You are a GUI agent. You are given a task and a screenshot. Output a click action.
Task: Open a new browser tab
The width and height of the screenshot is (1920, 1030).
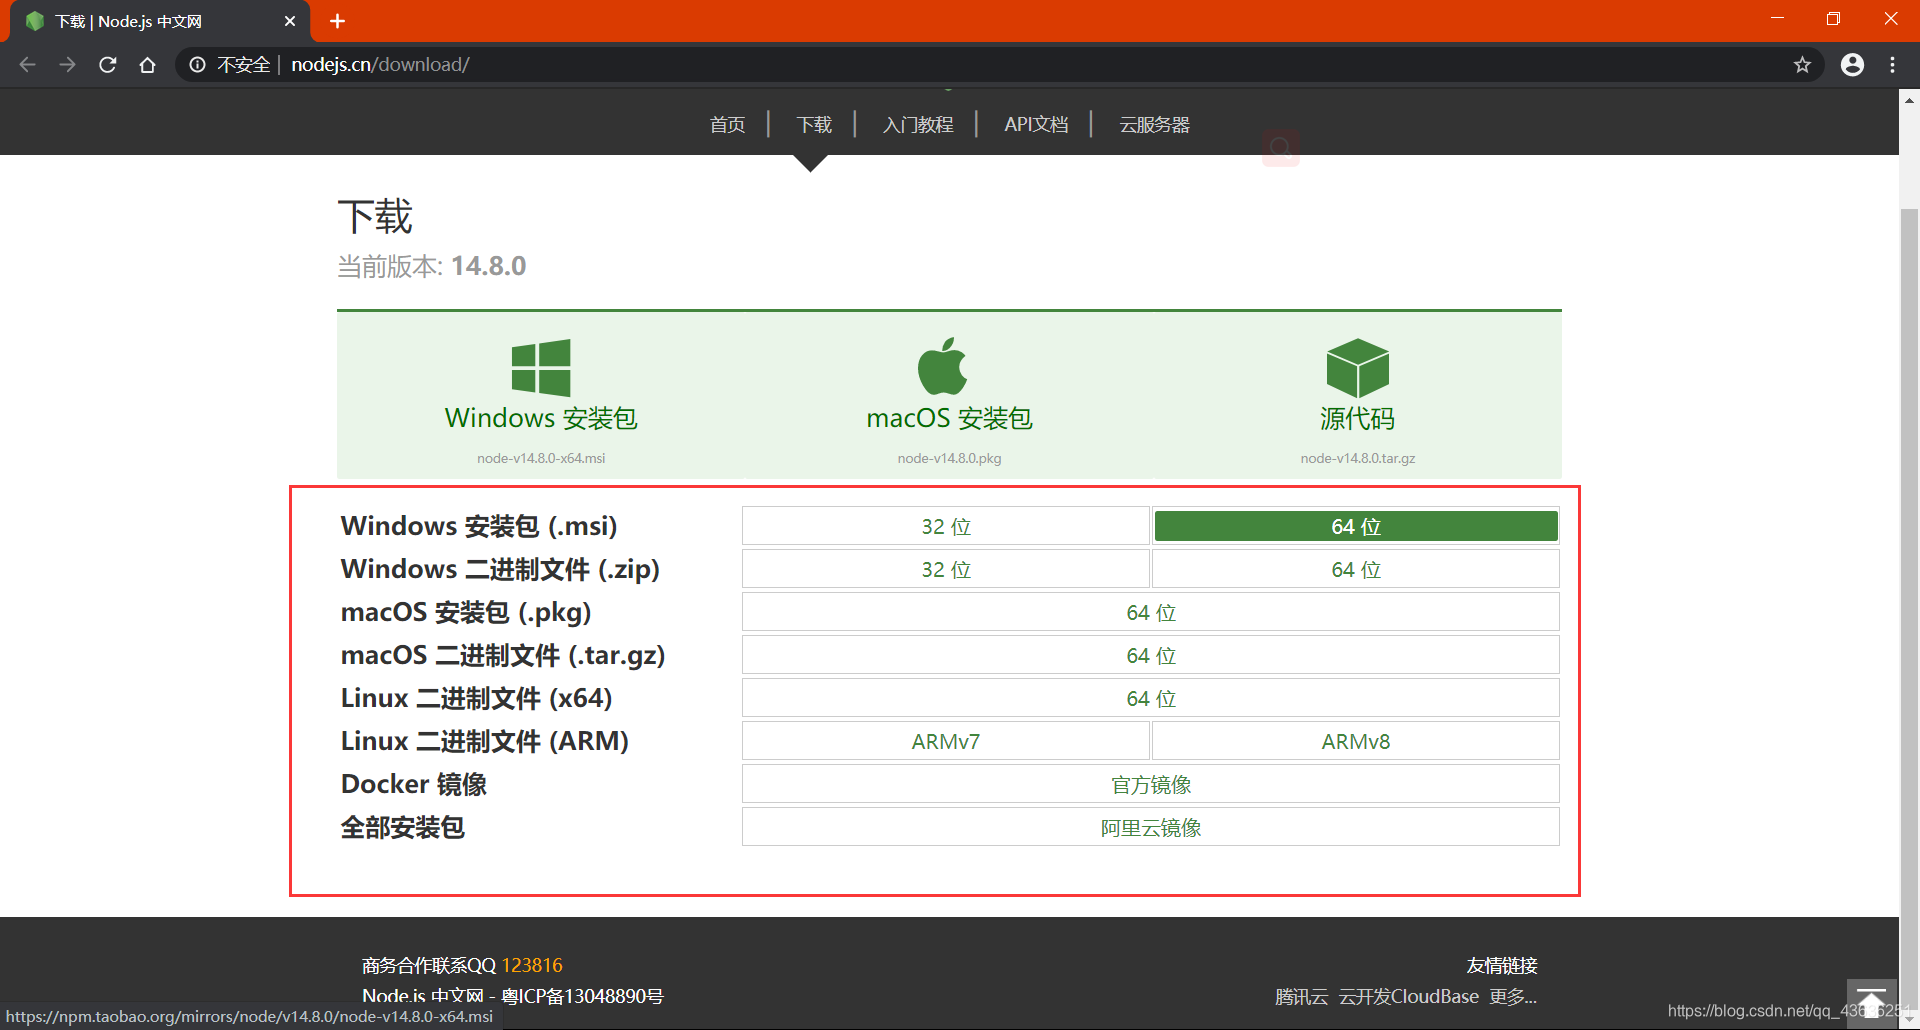[337, 21]
